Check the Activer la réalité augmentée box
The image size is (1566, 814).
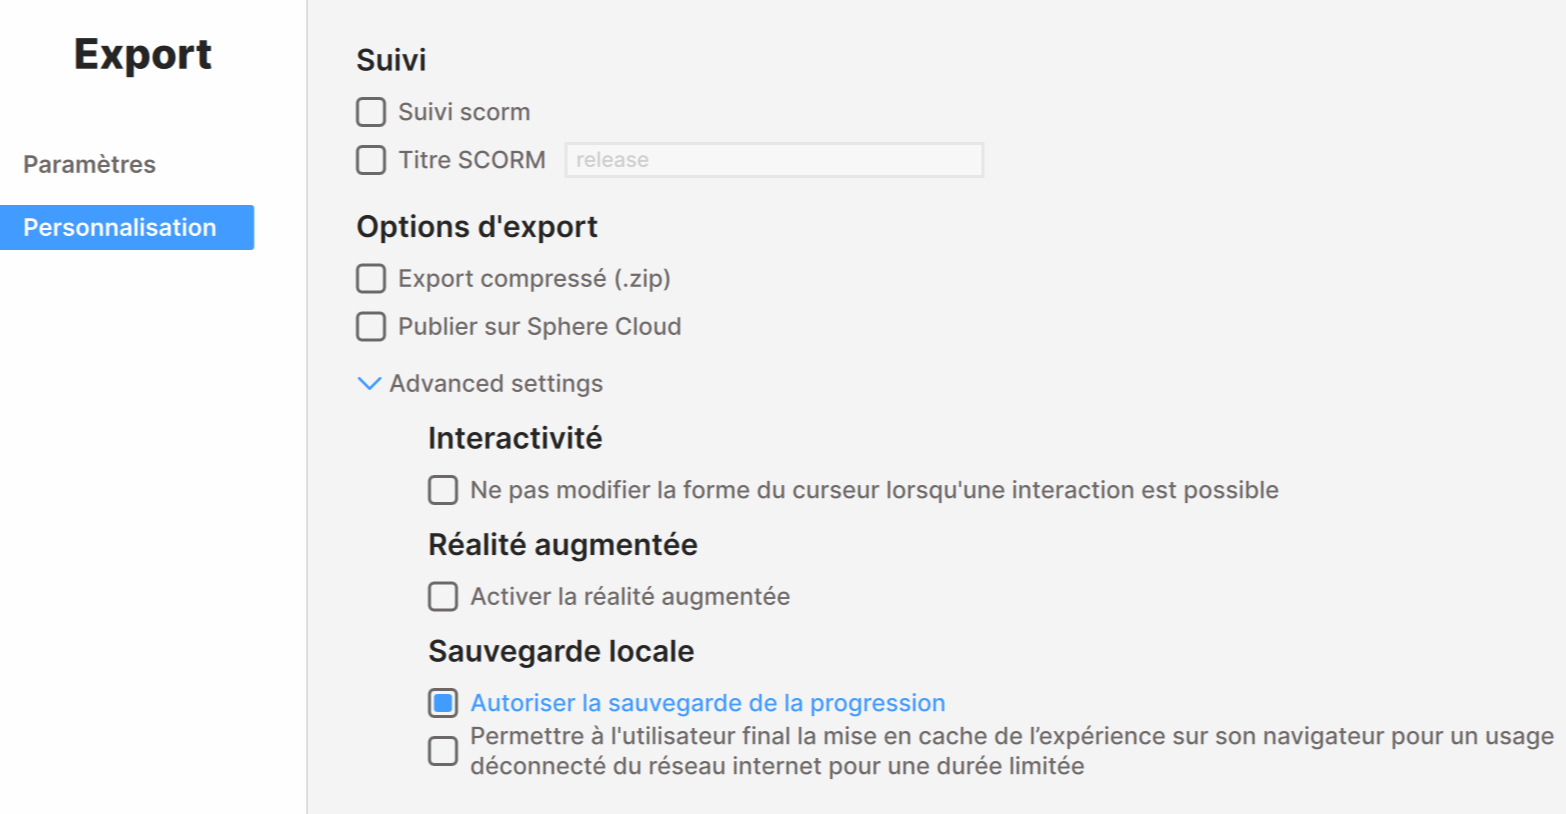pos(443,597)
